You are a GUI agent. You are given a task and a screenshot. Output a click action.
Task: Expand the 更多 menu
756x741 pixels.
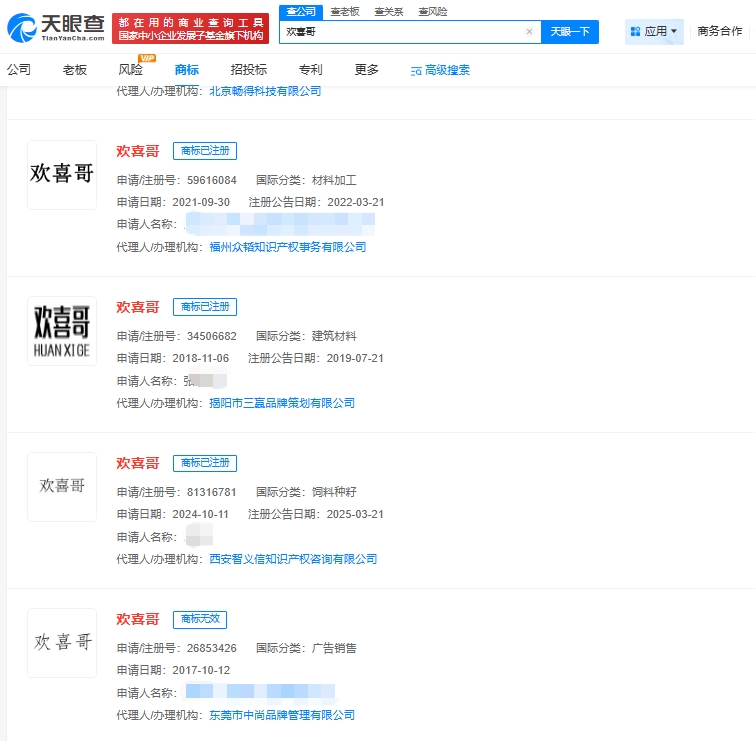tap(366, 70)
